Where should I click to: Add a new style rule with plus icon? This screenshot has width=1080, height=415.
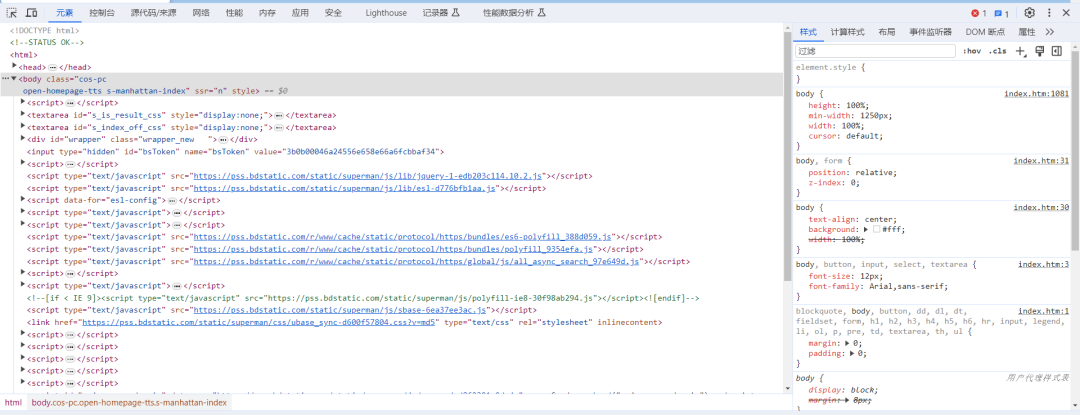pos(1021,51)
